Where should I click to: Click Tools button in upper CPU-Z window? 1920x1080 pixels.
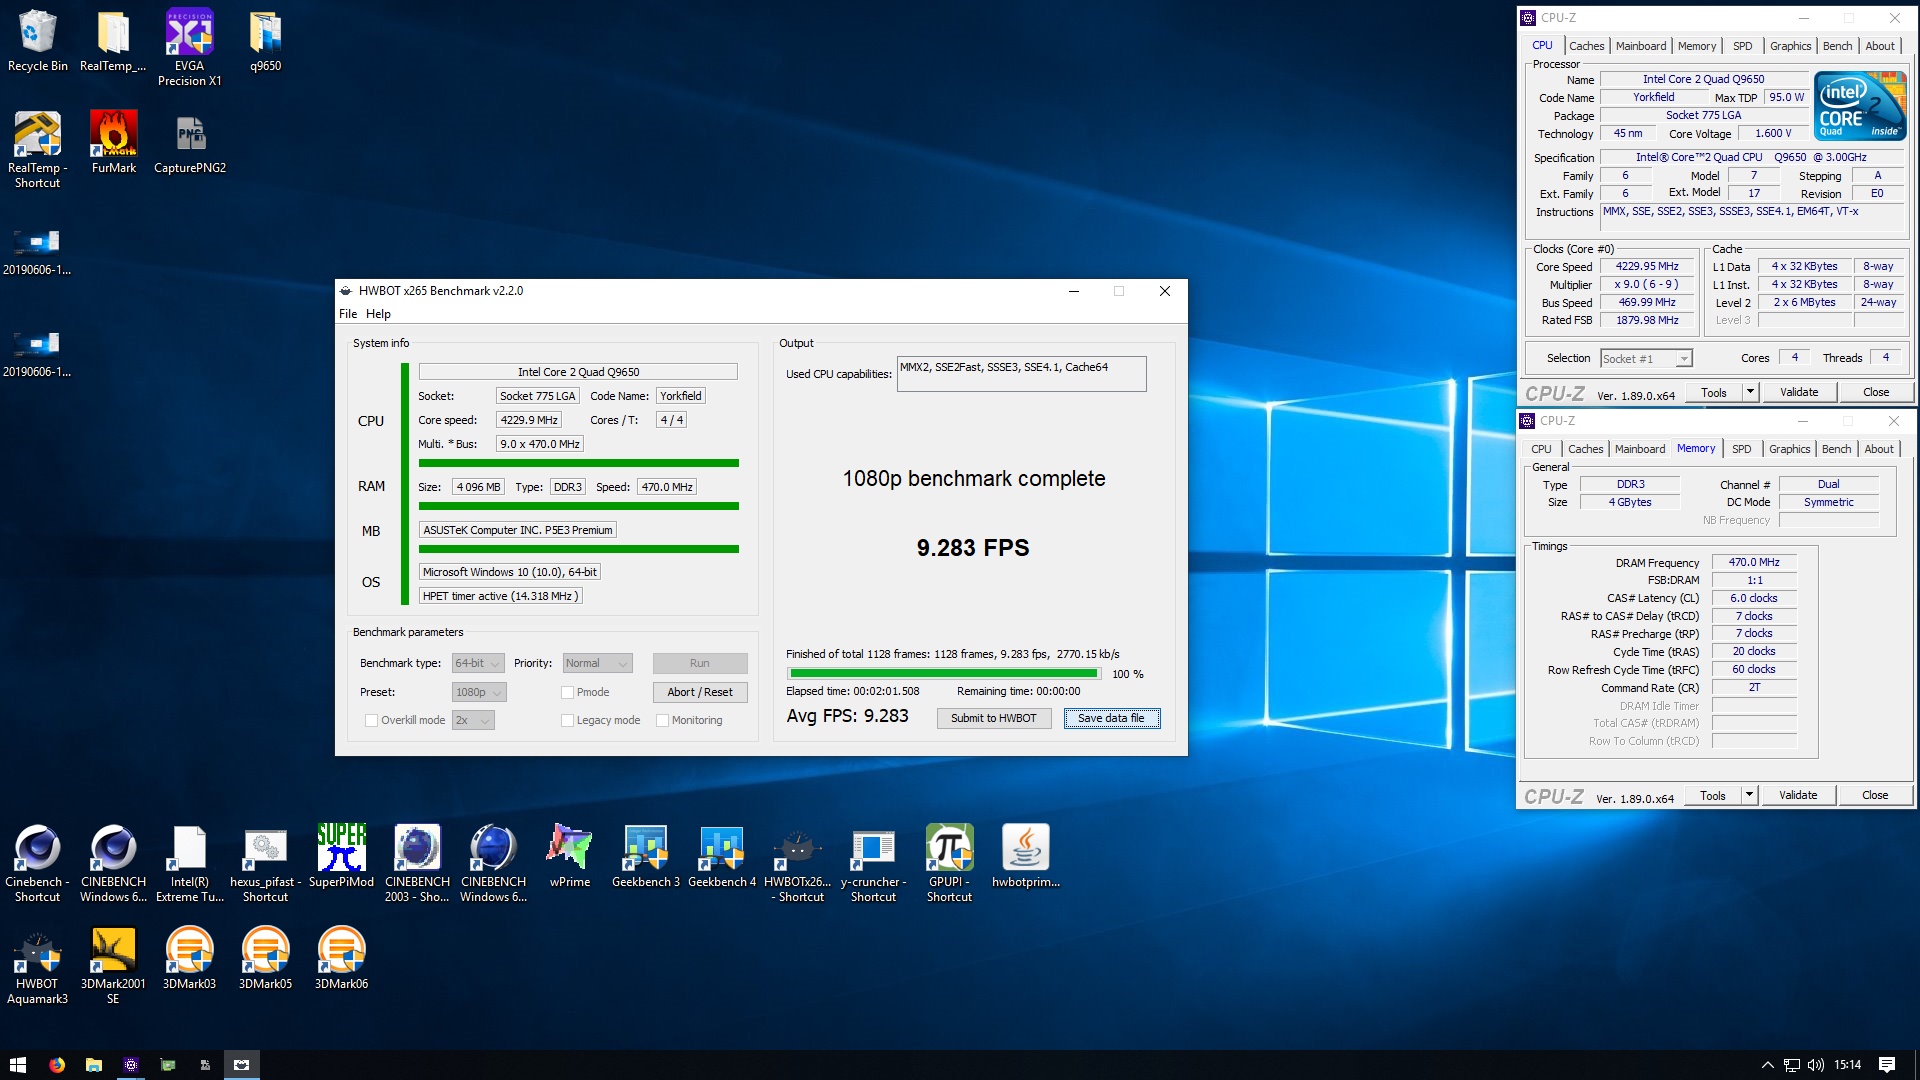tap(1714, 392)
